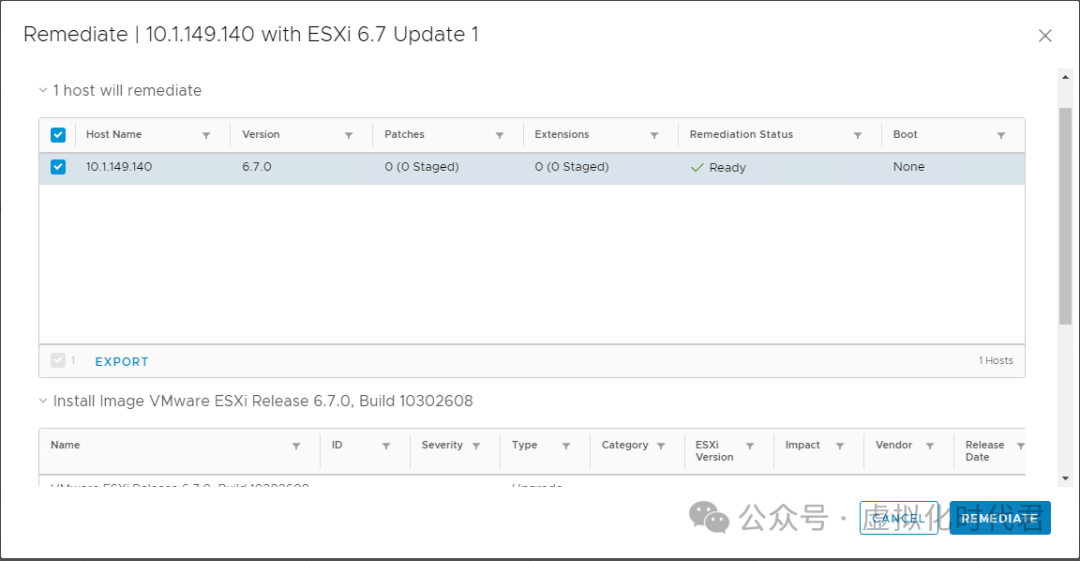1080x561 pixels.
Task: Filter the Release Date column
Action: 1021,446
